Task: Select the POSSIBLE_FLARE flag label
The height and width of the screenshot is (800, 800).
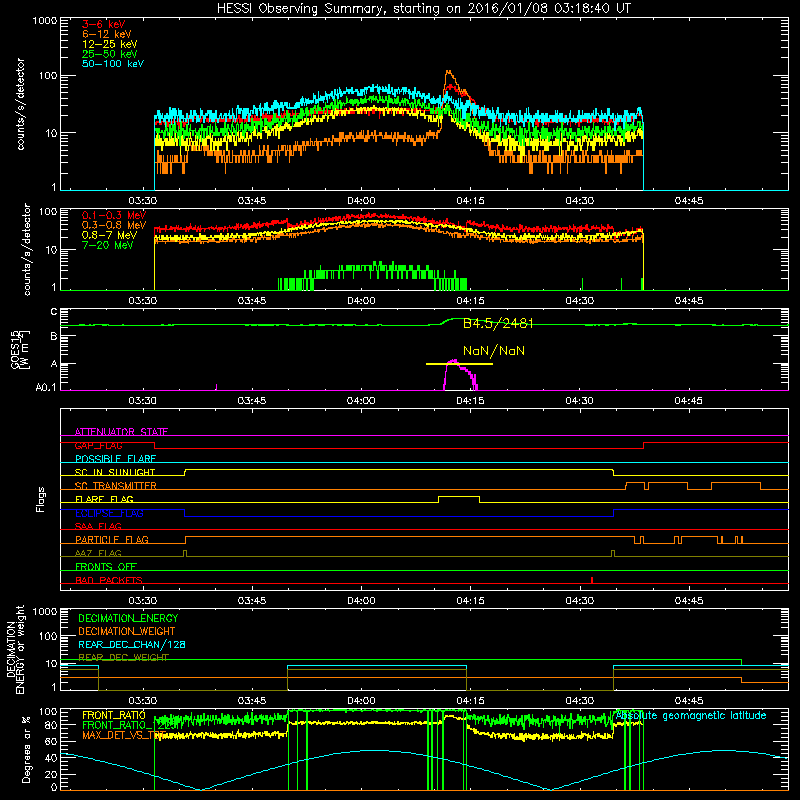Action: [115, 459]
